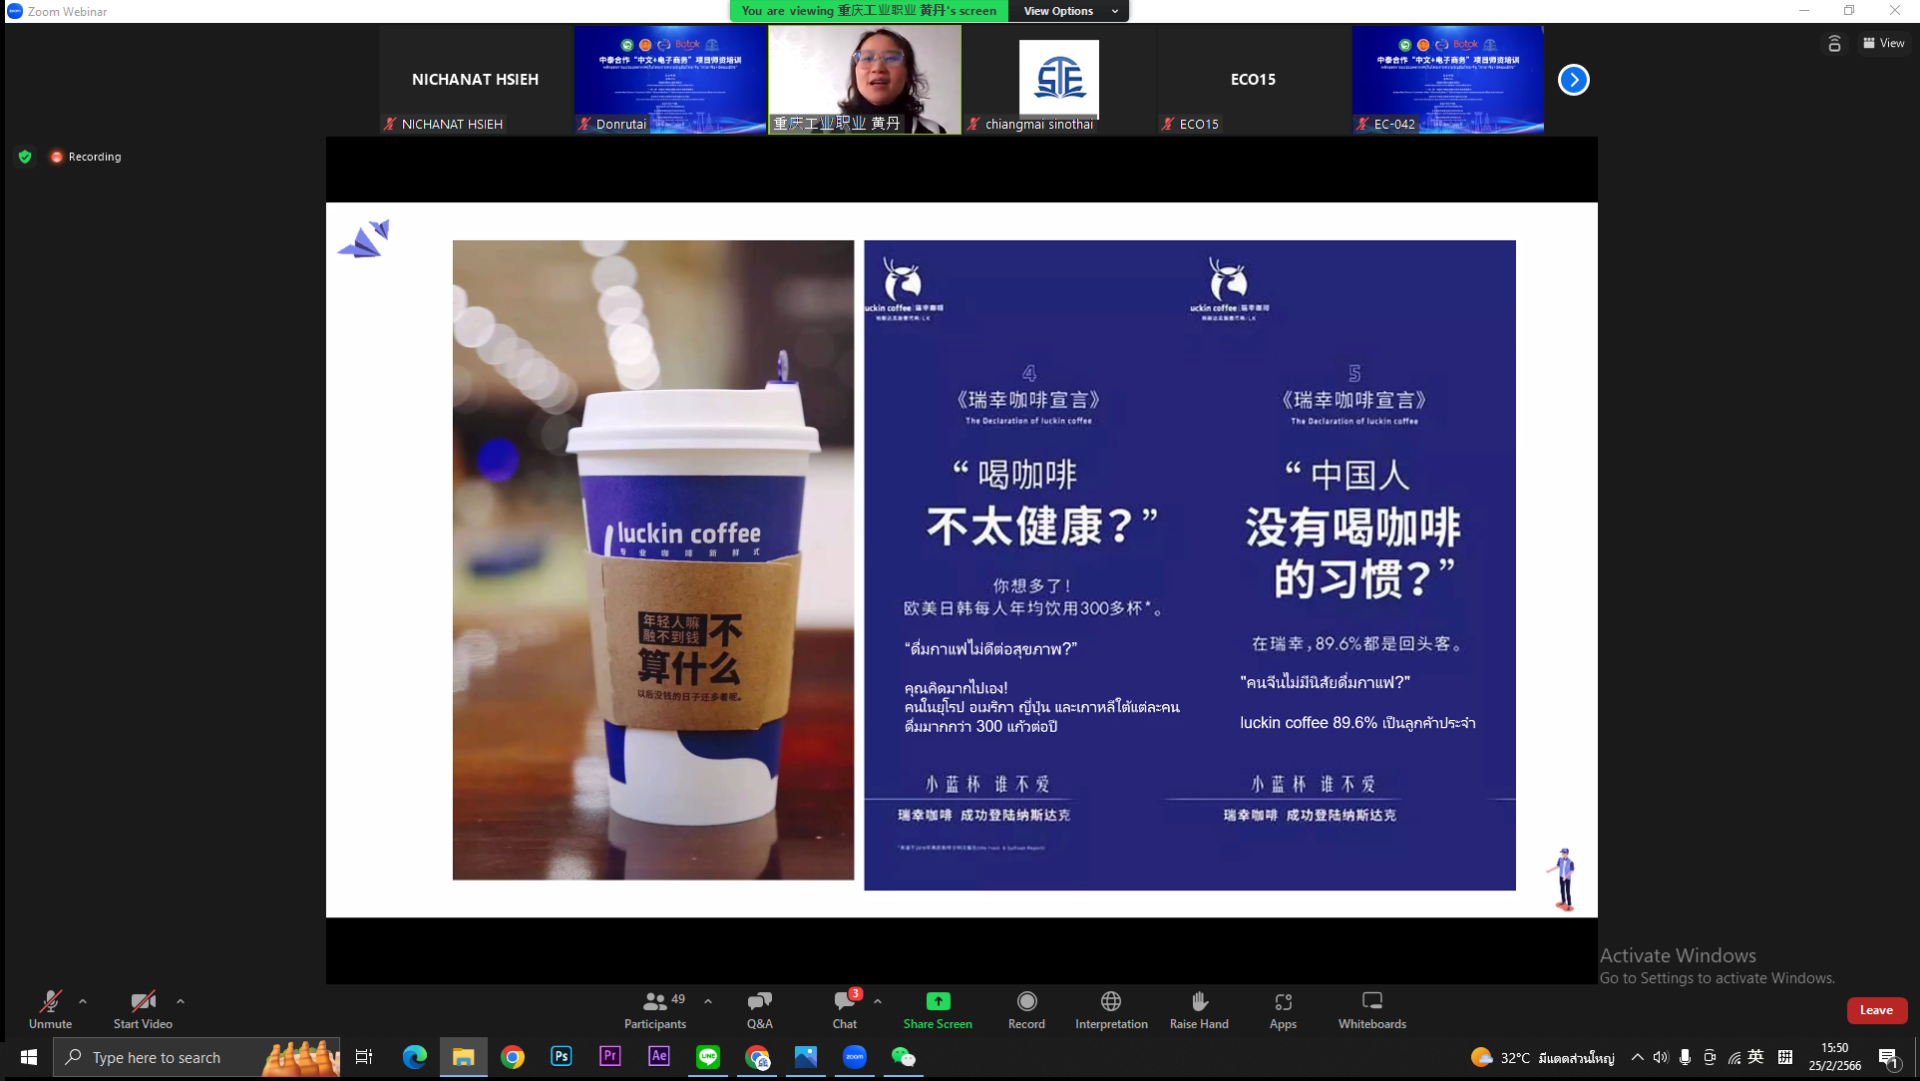Click the microphone tray icon
This screenshot has width=1920, height=1081.
[x=1686, y=1058]
